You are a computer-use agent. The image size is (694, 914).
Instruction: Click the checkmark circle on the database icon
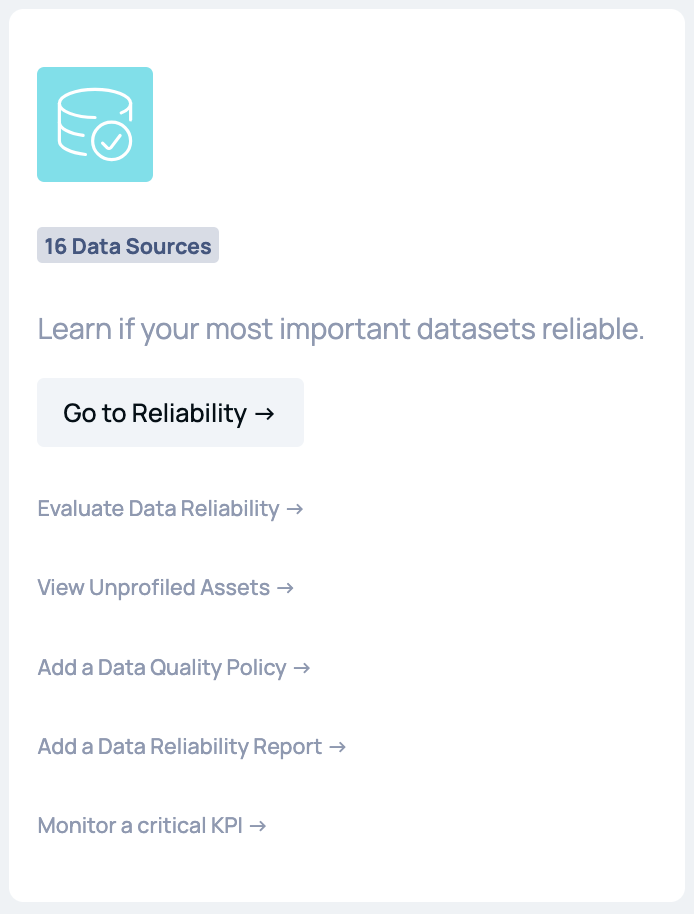point(112,140)
